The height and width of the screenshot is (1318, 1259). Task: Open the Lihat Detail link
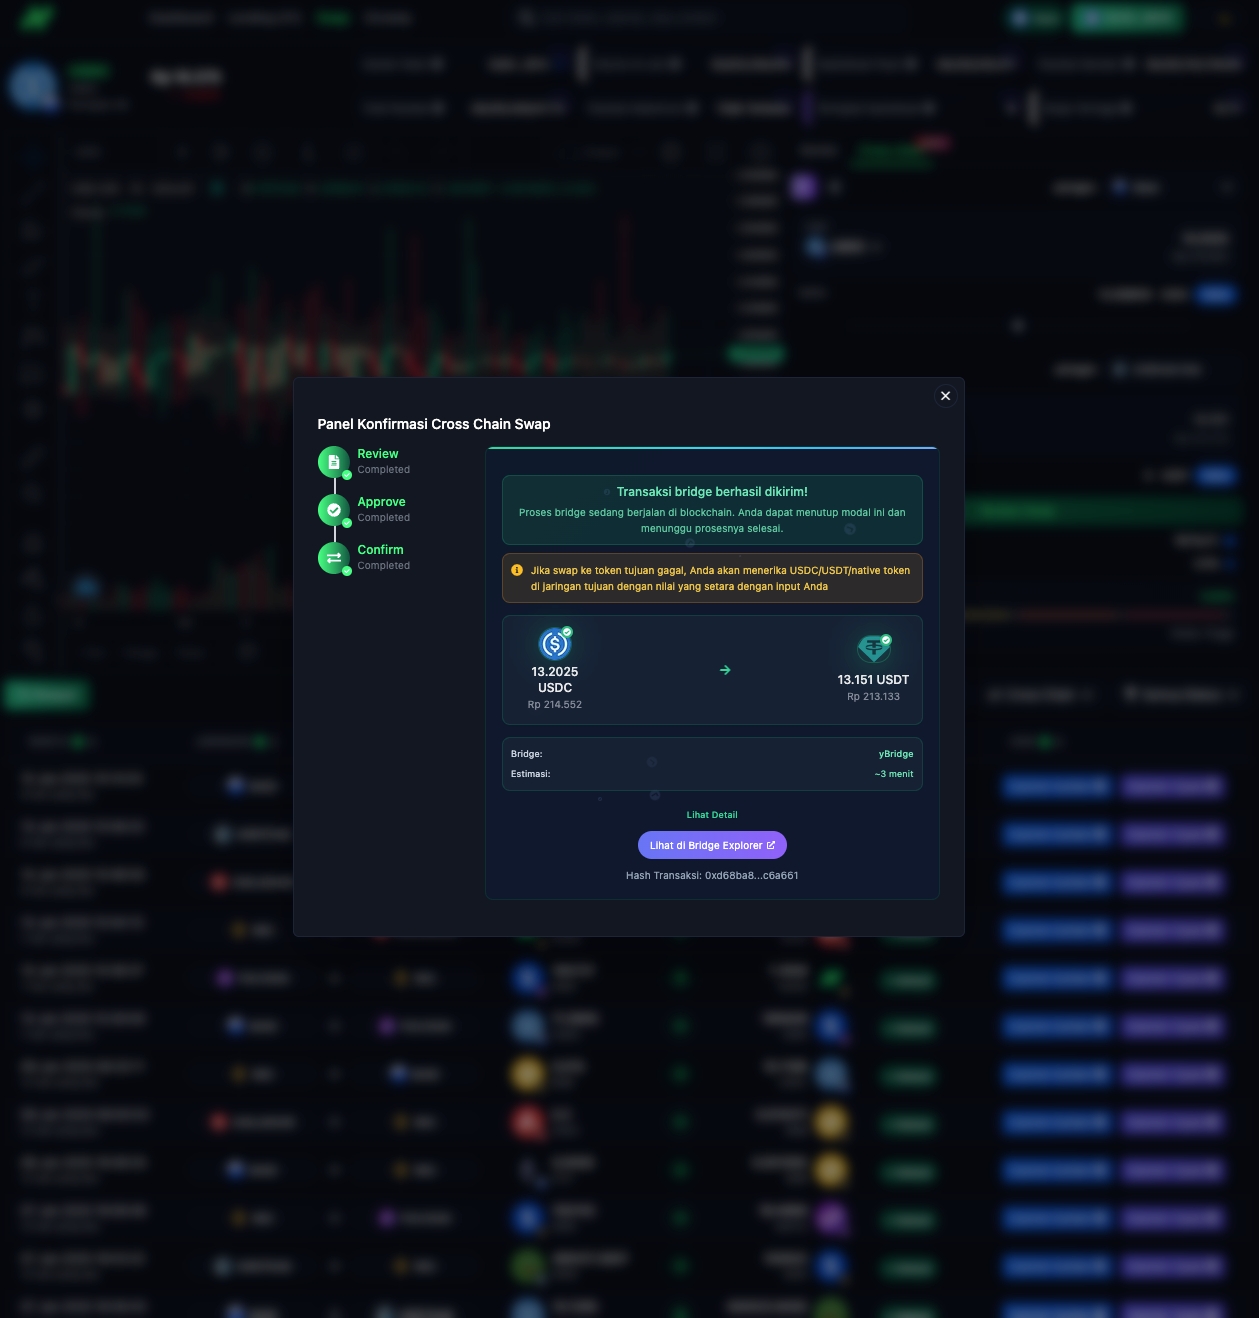click(x=712, y=815)
